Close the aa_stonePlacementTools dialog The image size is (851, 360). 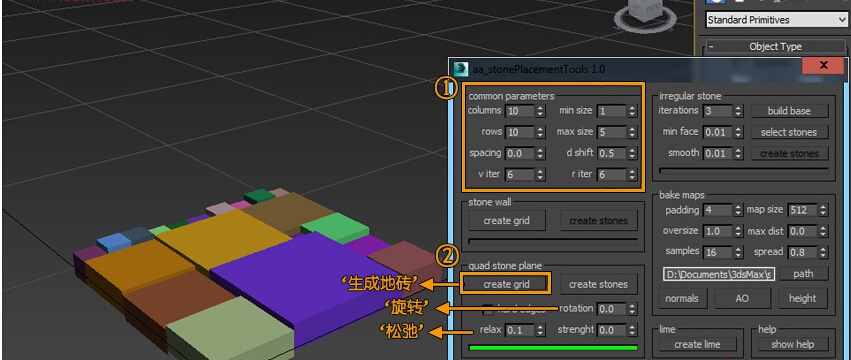[x=823, y=66]
